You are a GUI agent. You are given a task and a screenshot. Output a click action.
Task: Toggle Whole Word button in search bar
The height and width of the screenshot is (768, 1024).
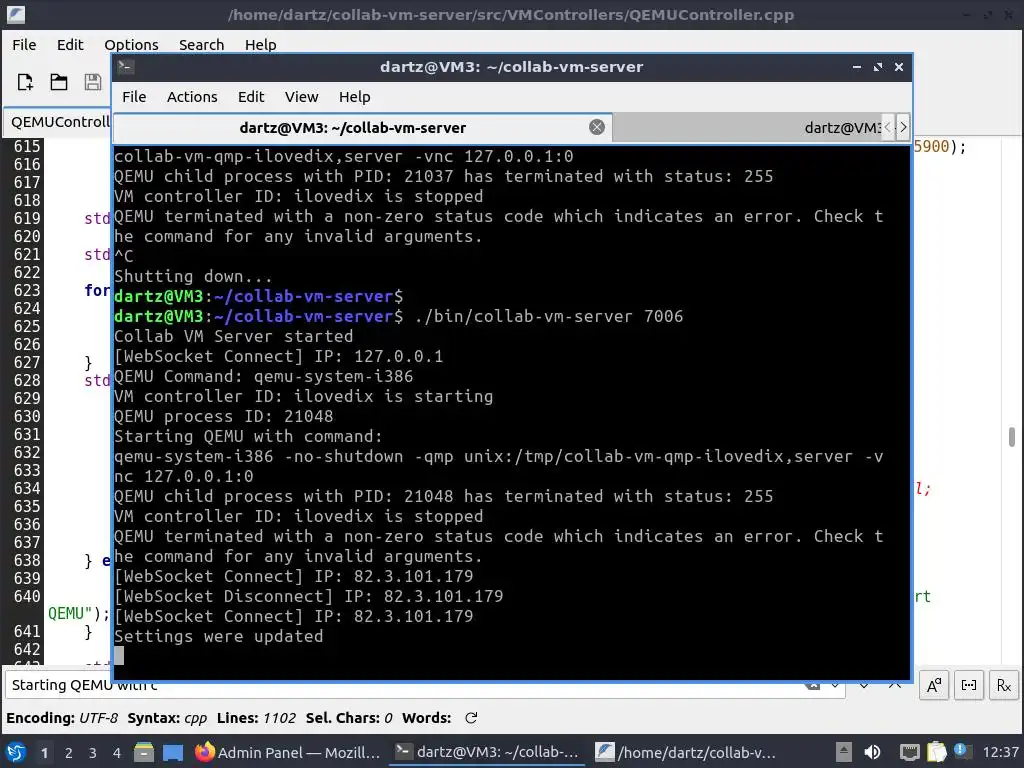969,685
